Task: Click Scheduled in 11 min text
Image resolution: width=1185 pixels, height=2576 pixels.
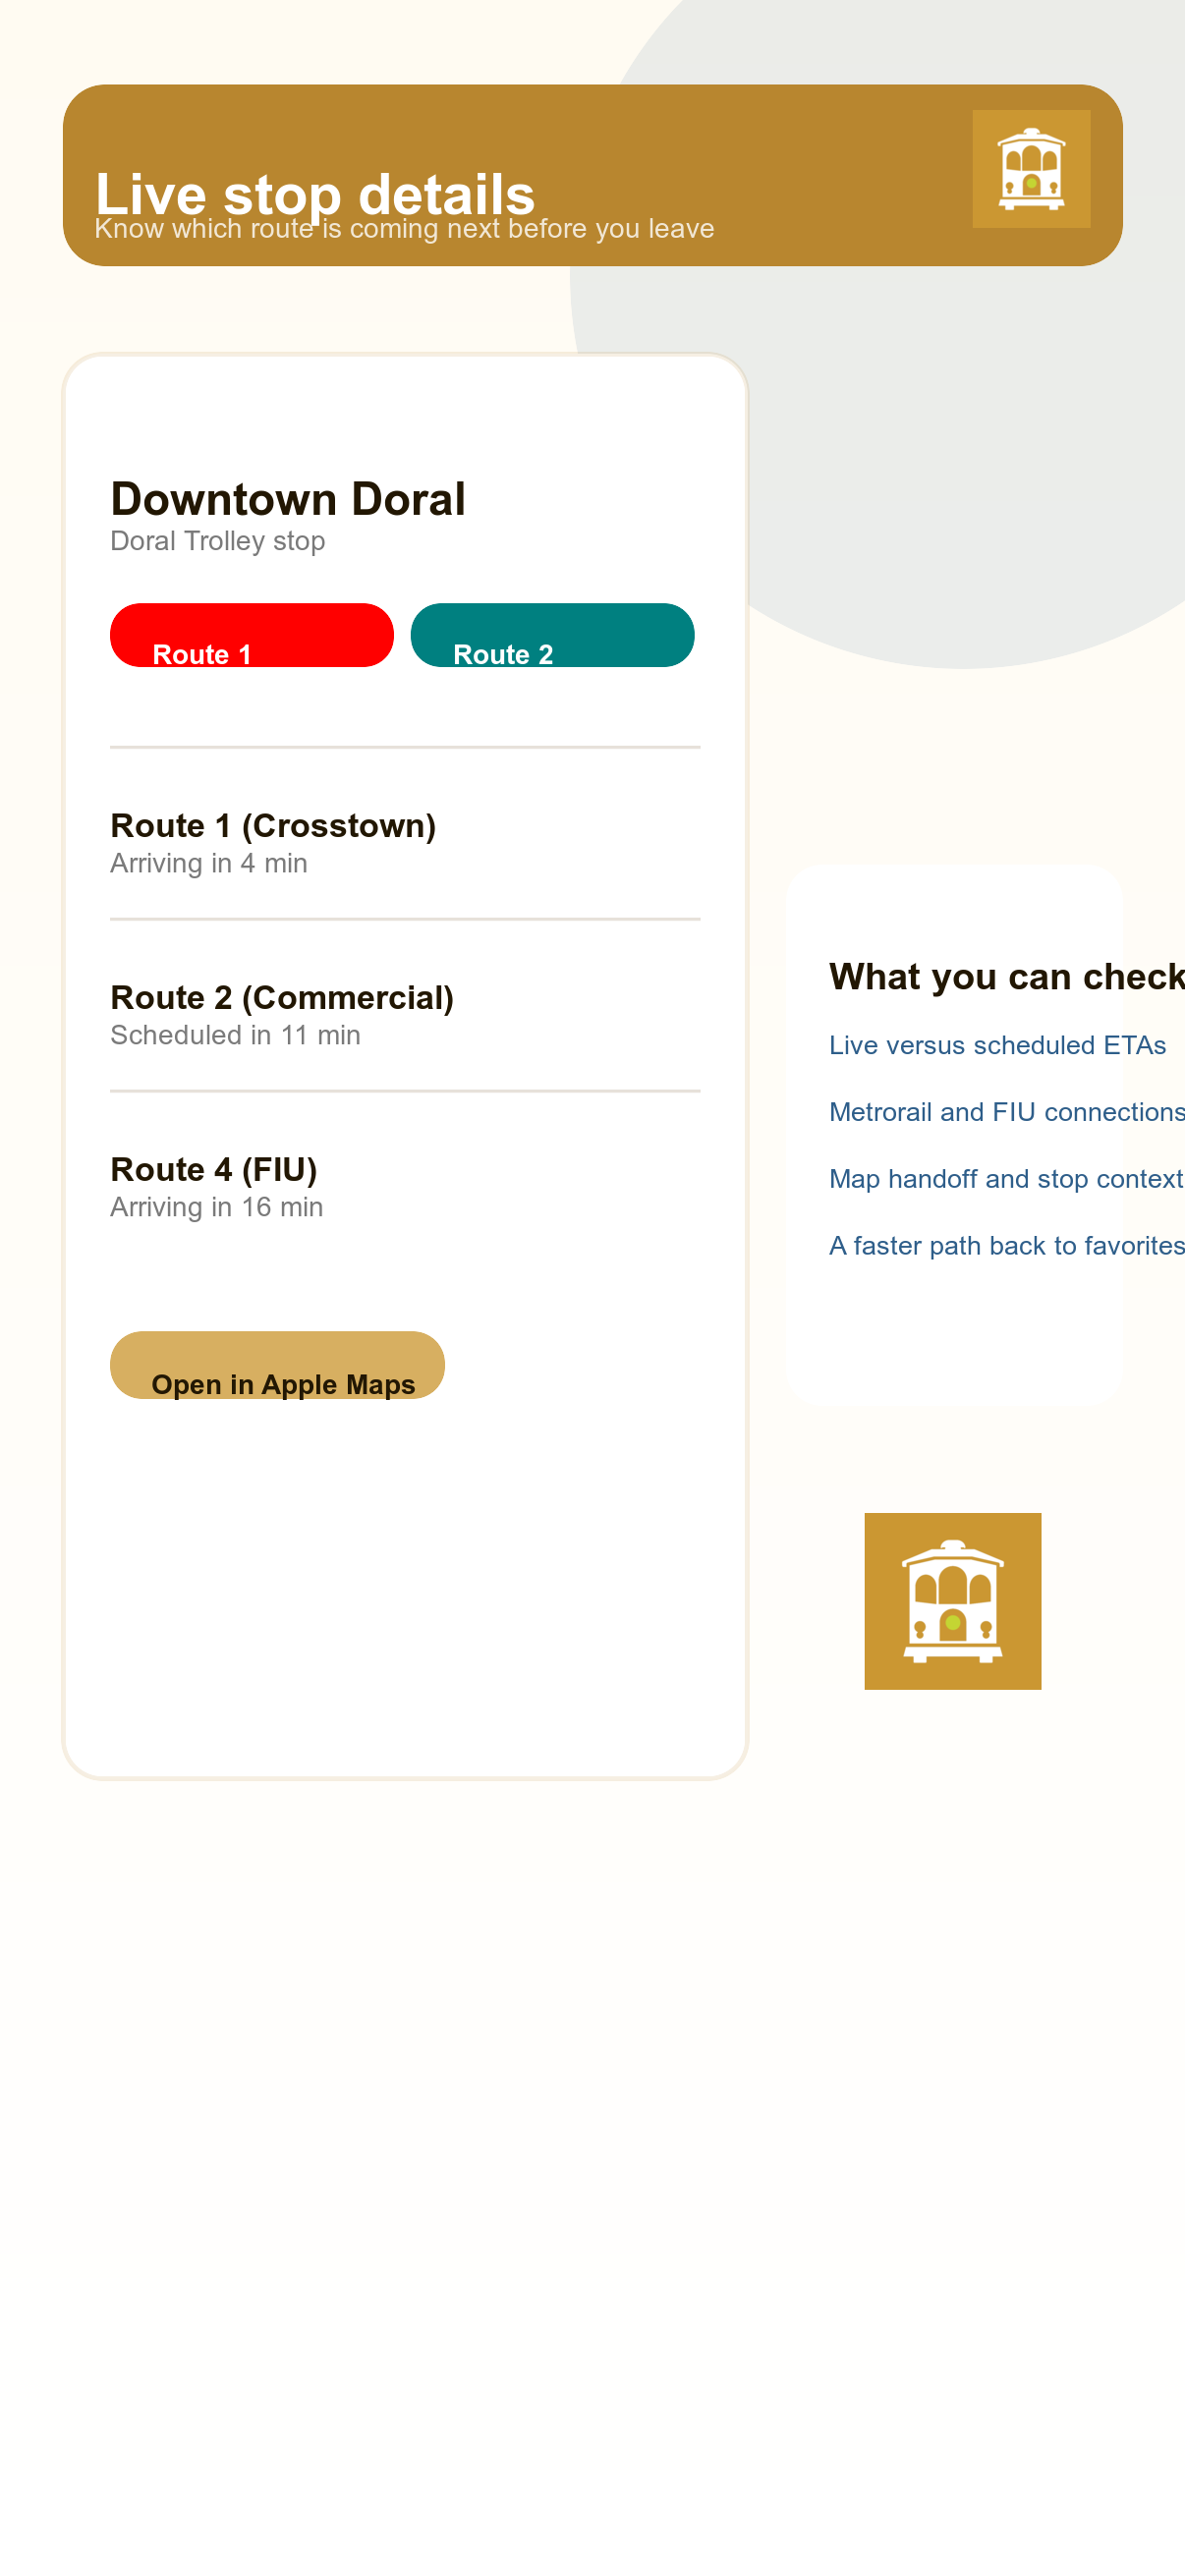Action: [235, 1035]
